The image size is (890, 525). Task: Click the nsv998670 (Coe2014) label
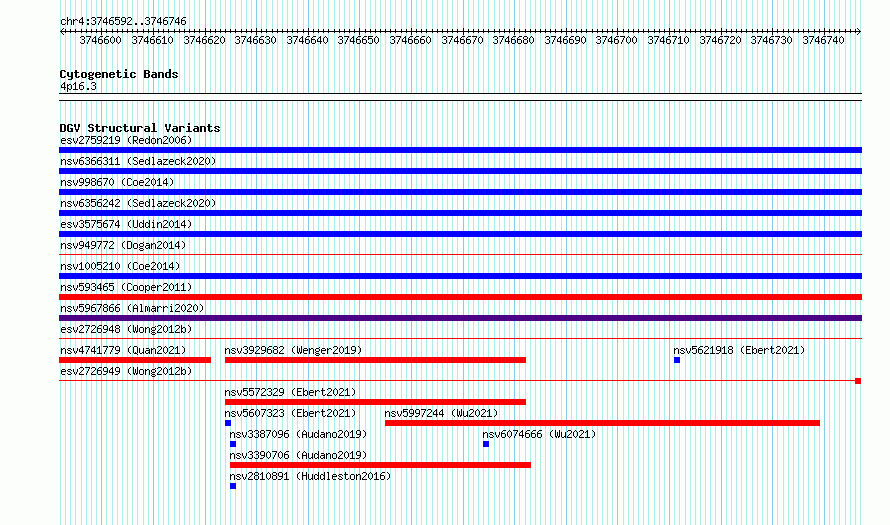coord(117,182)
